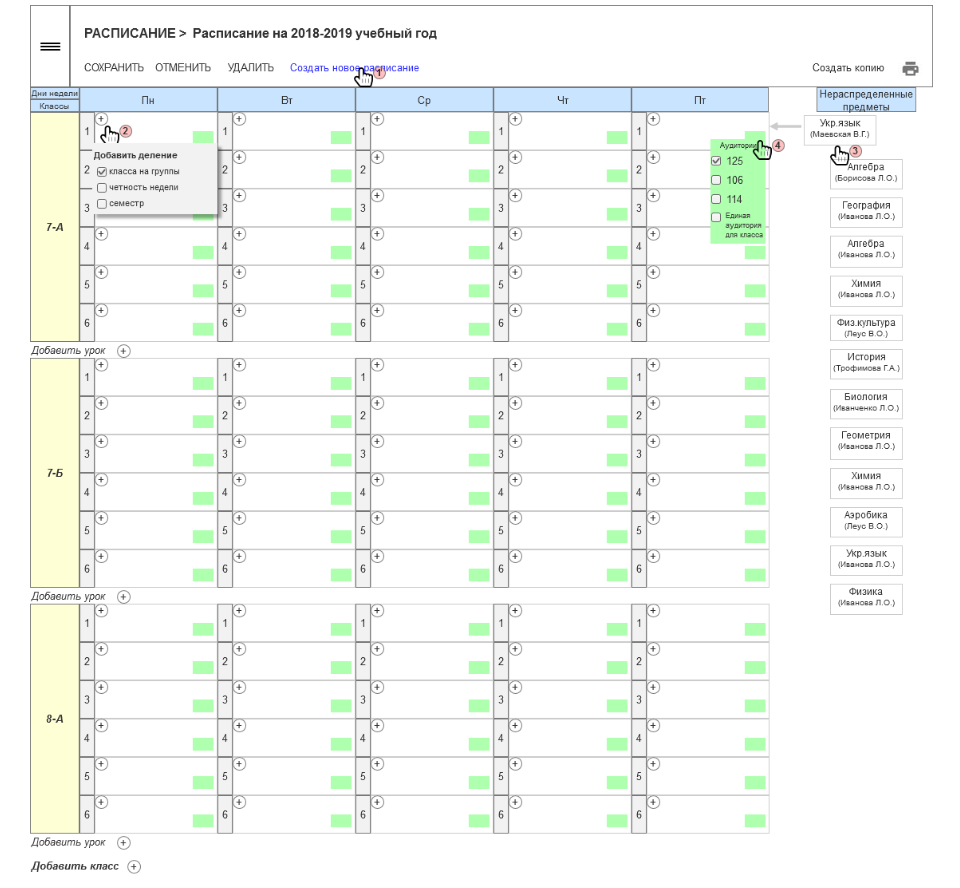Select the Чт day column header
Viewport: 960px width, 888px height.
tap(562, 100)
